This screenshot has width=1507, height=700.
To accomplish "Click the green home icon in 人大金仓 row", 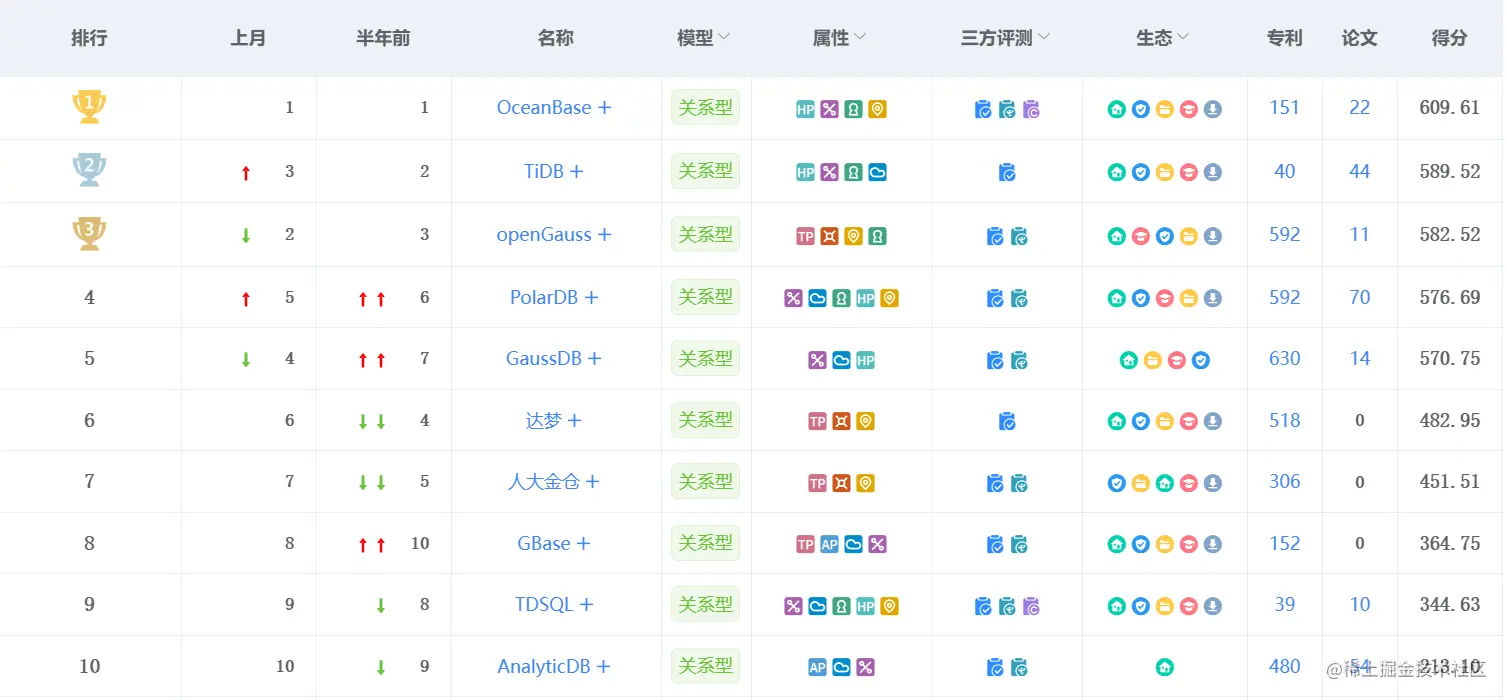I will pos(1164,484).
